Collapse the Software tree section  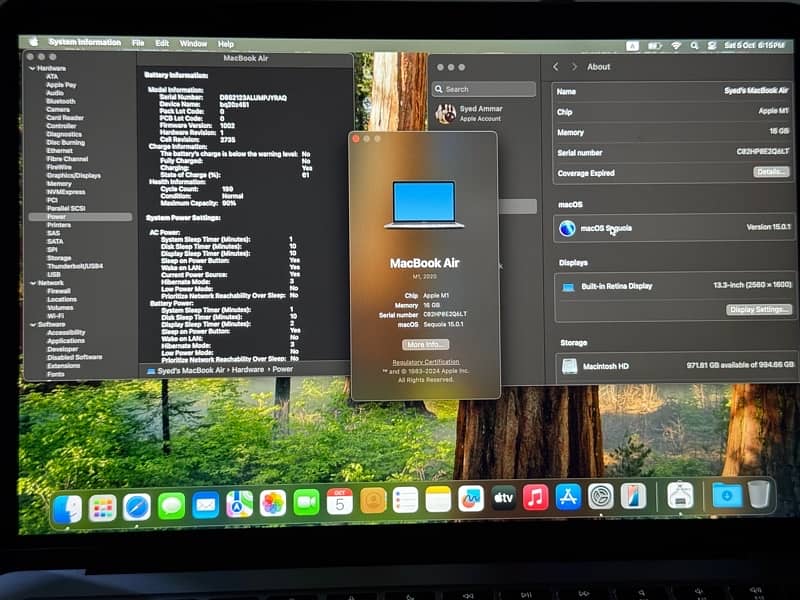(x=32, y=324)
